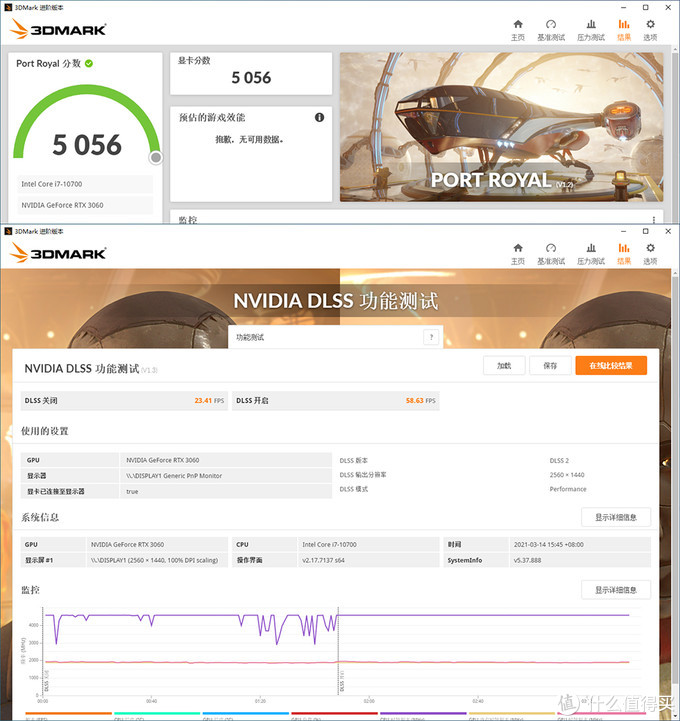Click the 加载 button
The image size is (680, 721).
[504, 366]
